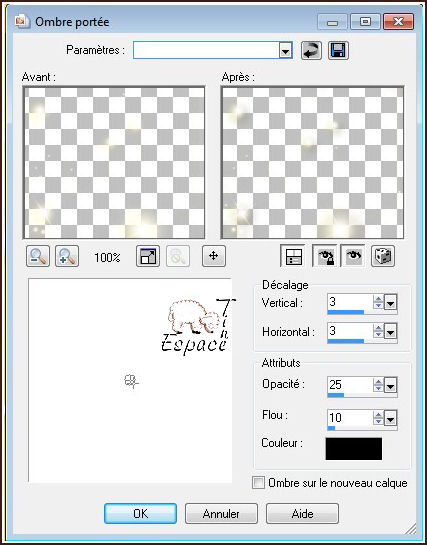Click the navigate pan arrows icon
The image size is (427, 545).
214,257
